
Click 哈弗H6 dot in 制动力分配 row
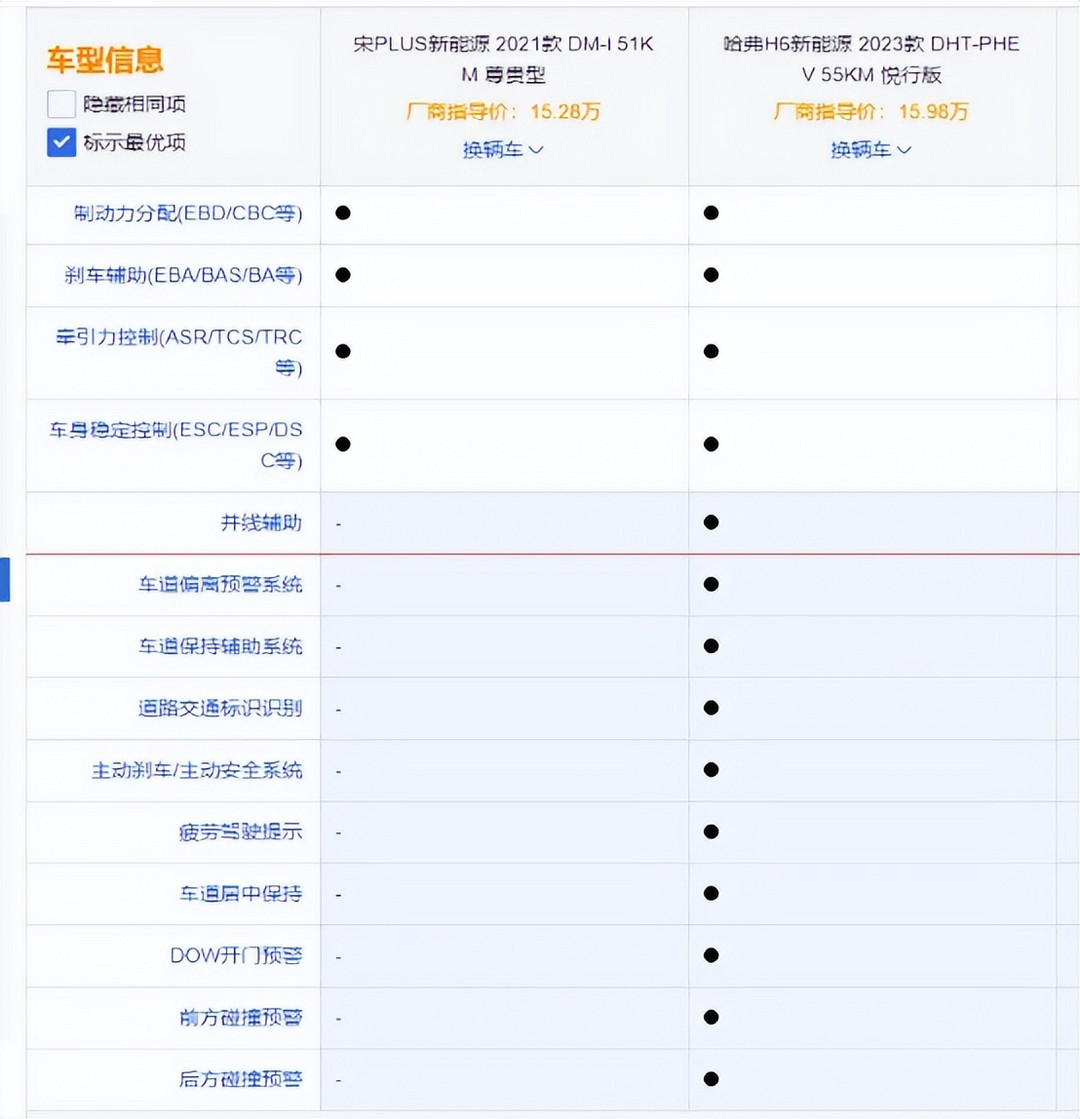point(711,213)
